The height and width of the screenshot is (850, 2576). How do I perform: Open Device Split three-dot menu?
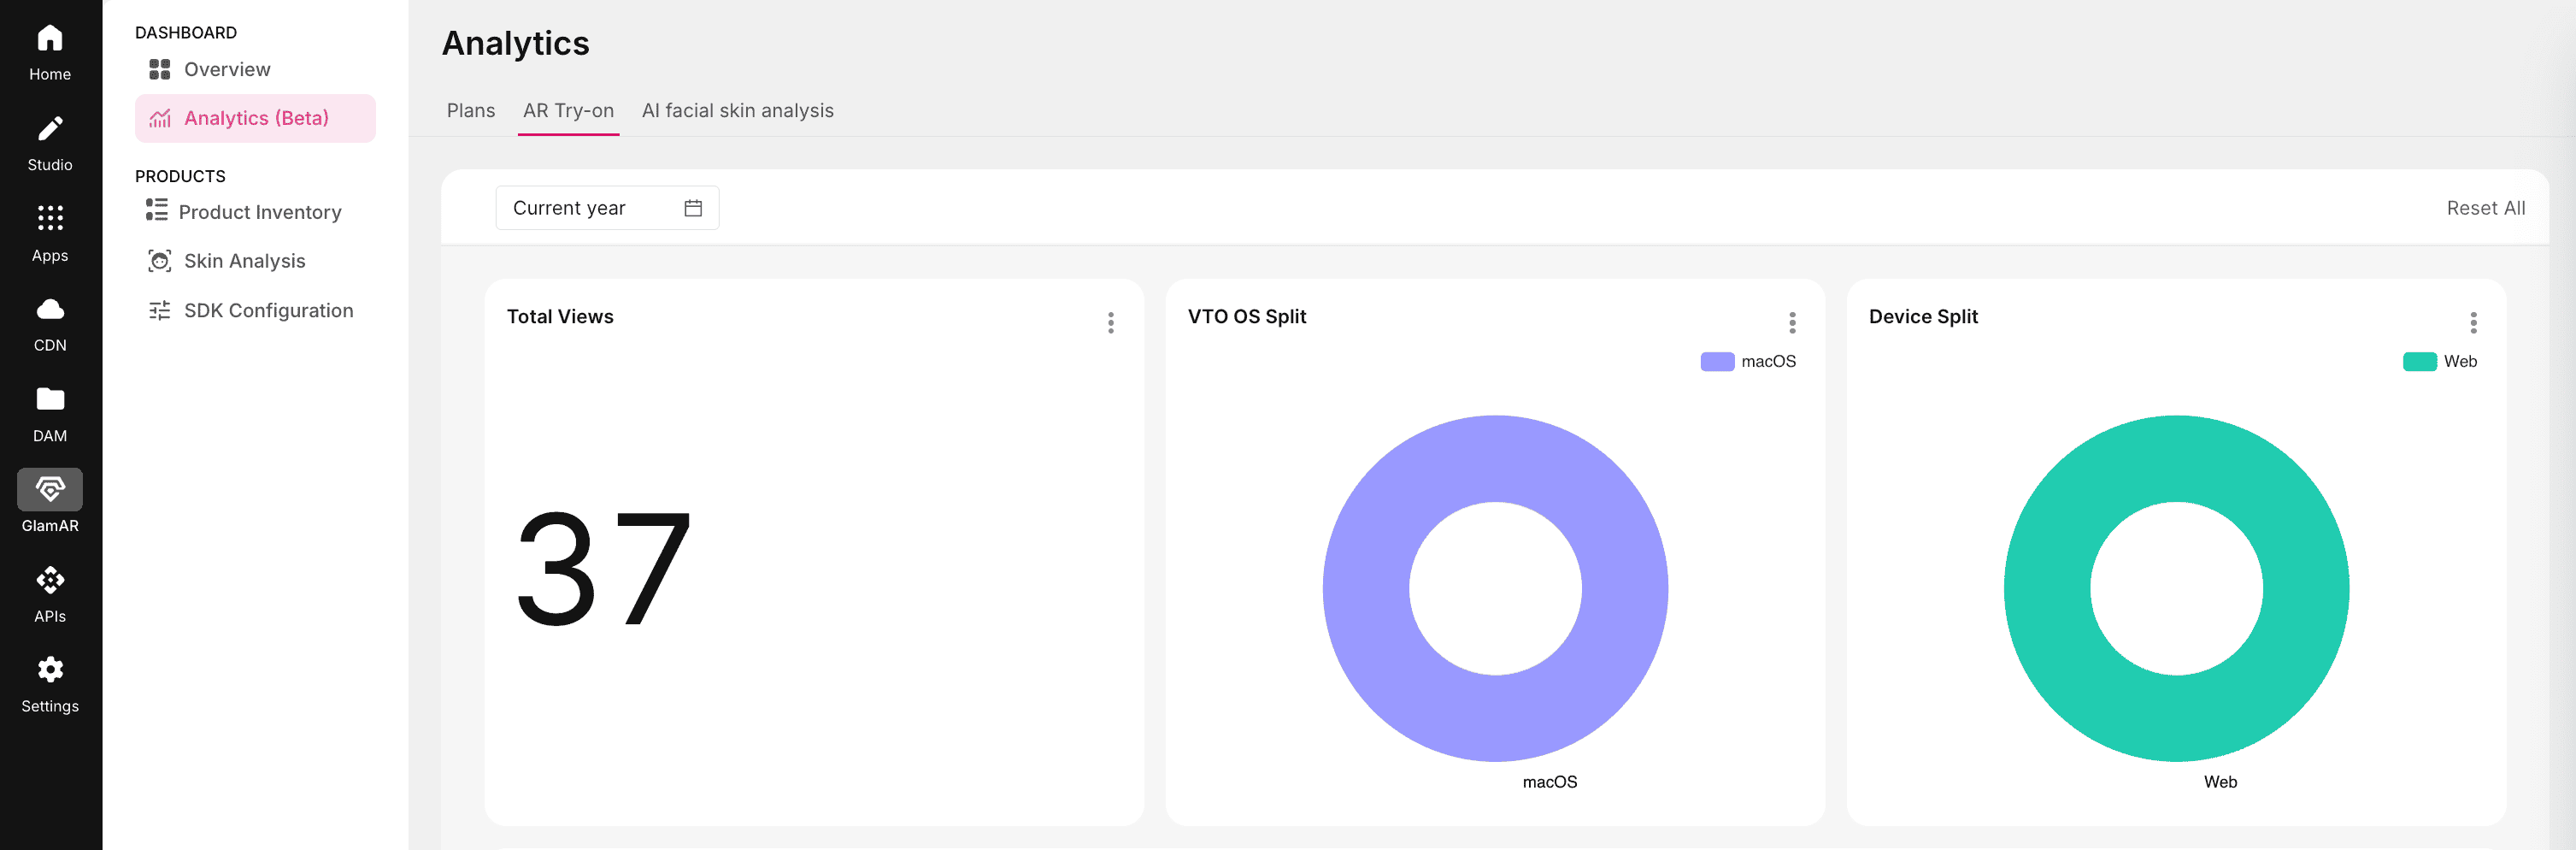2472,322
